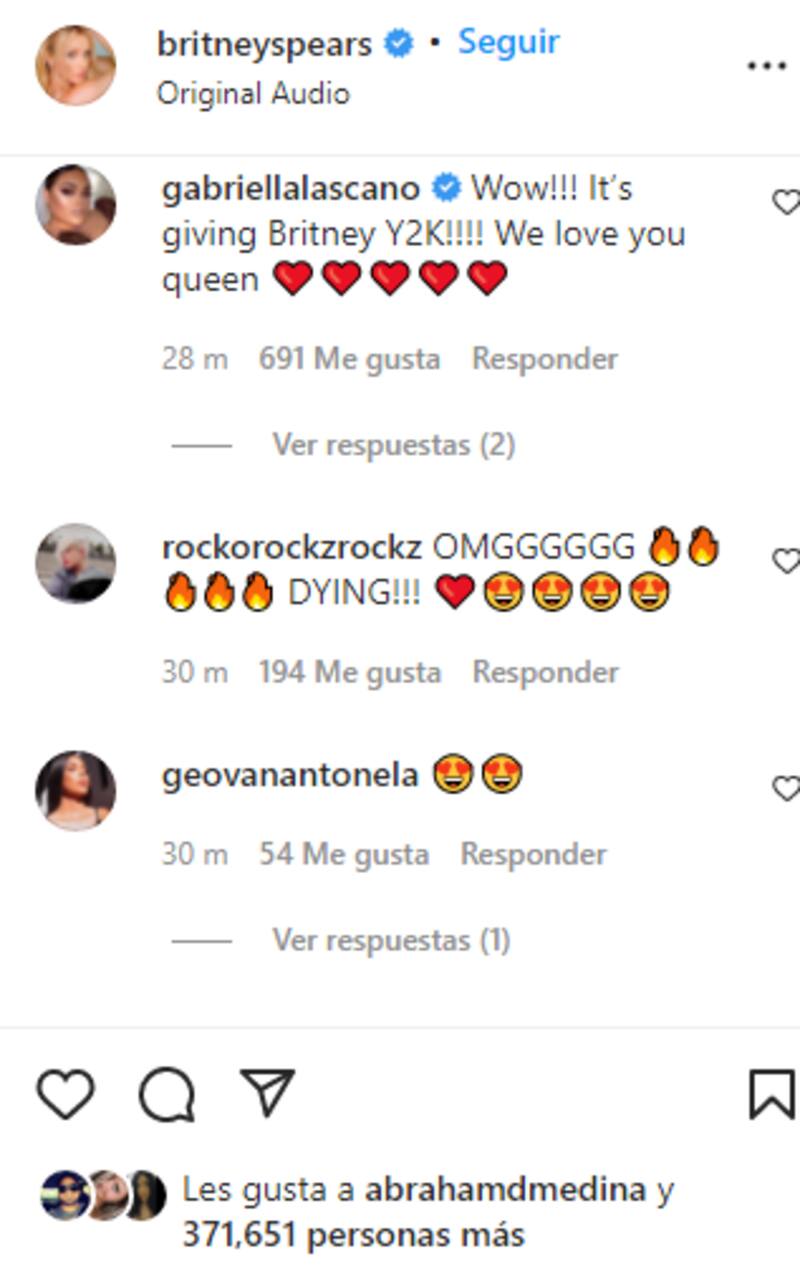Reply to geovanantonela's comment
Image resolution: width=800 pixels, height=1274 pixels.
(533, 854)
